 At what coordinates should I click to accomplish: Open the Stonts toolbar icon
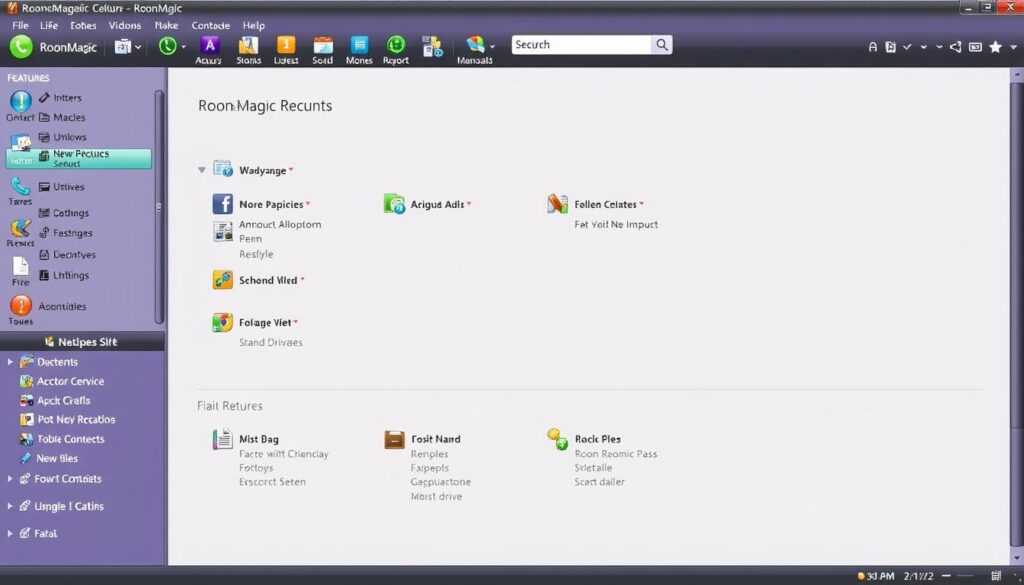[248, 45]
